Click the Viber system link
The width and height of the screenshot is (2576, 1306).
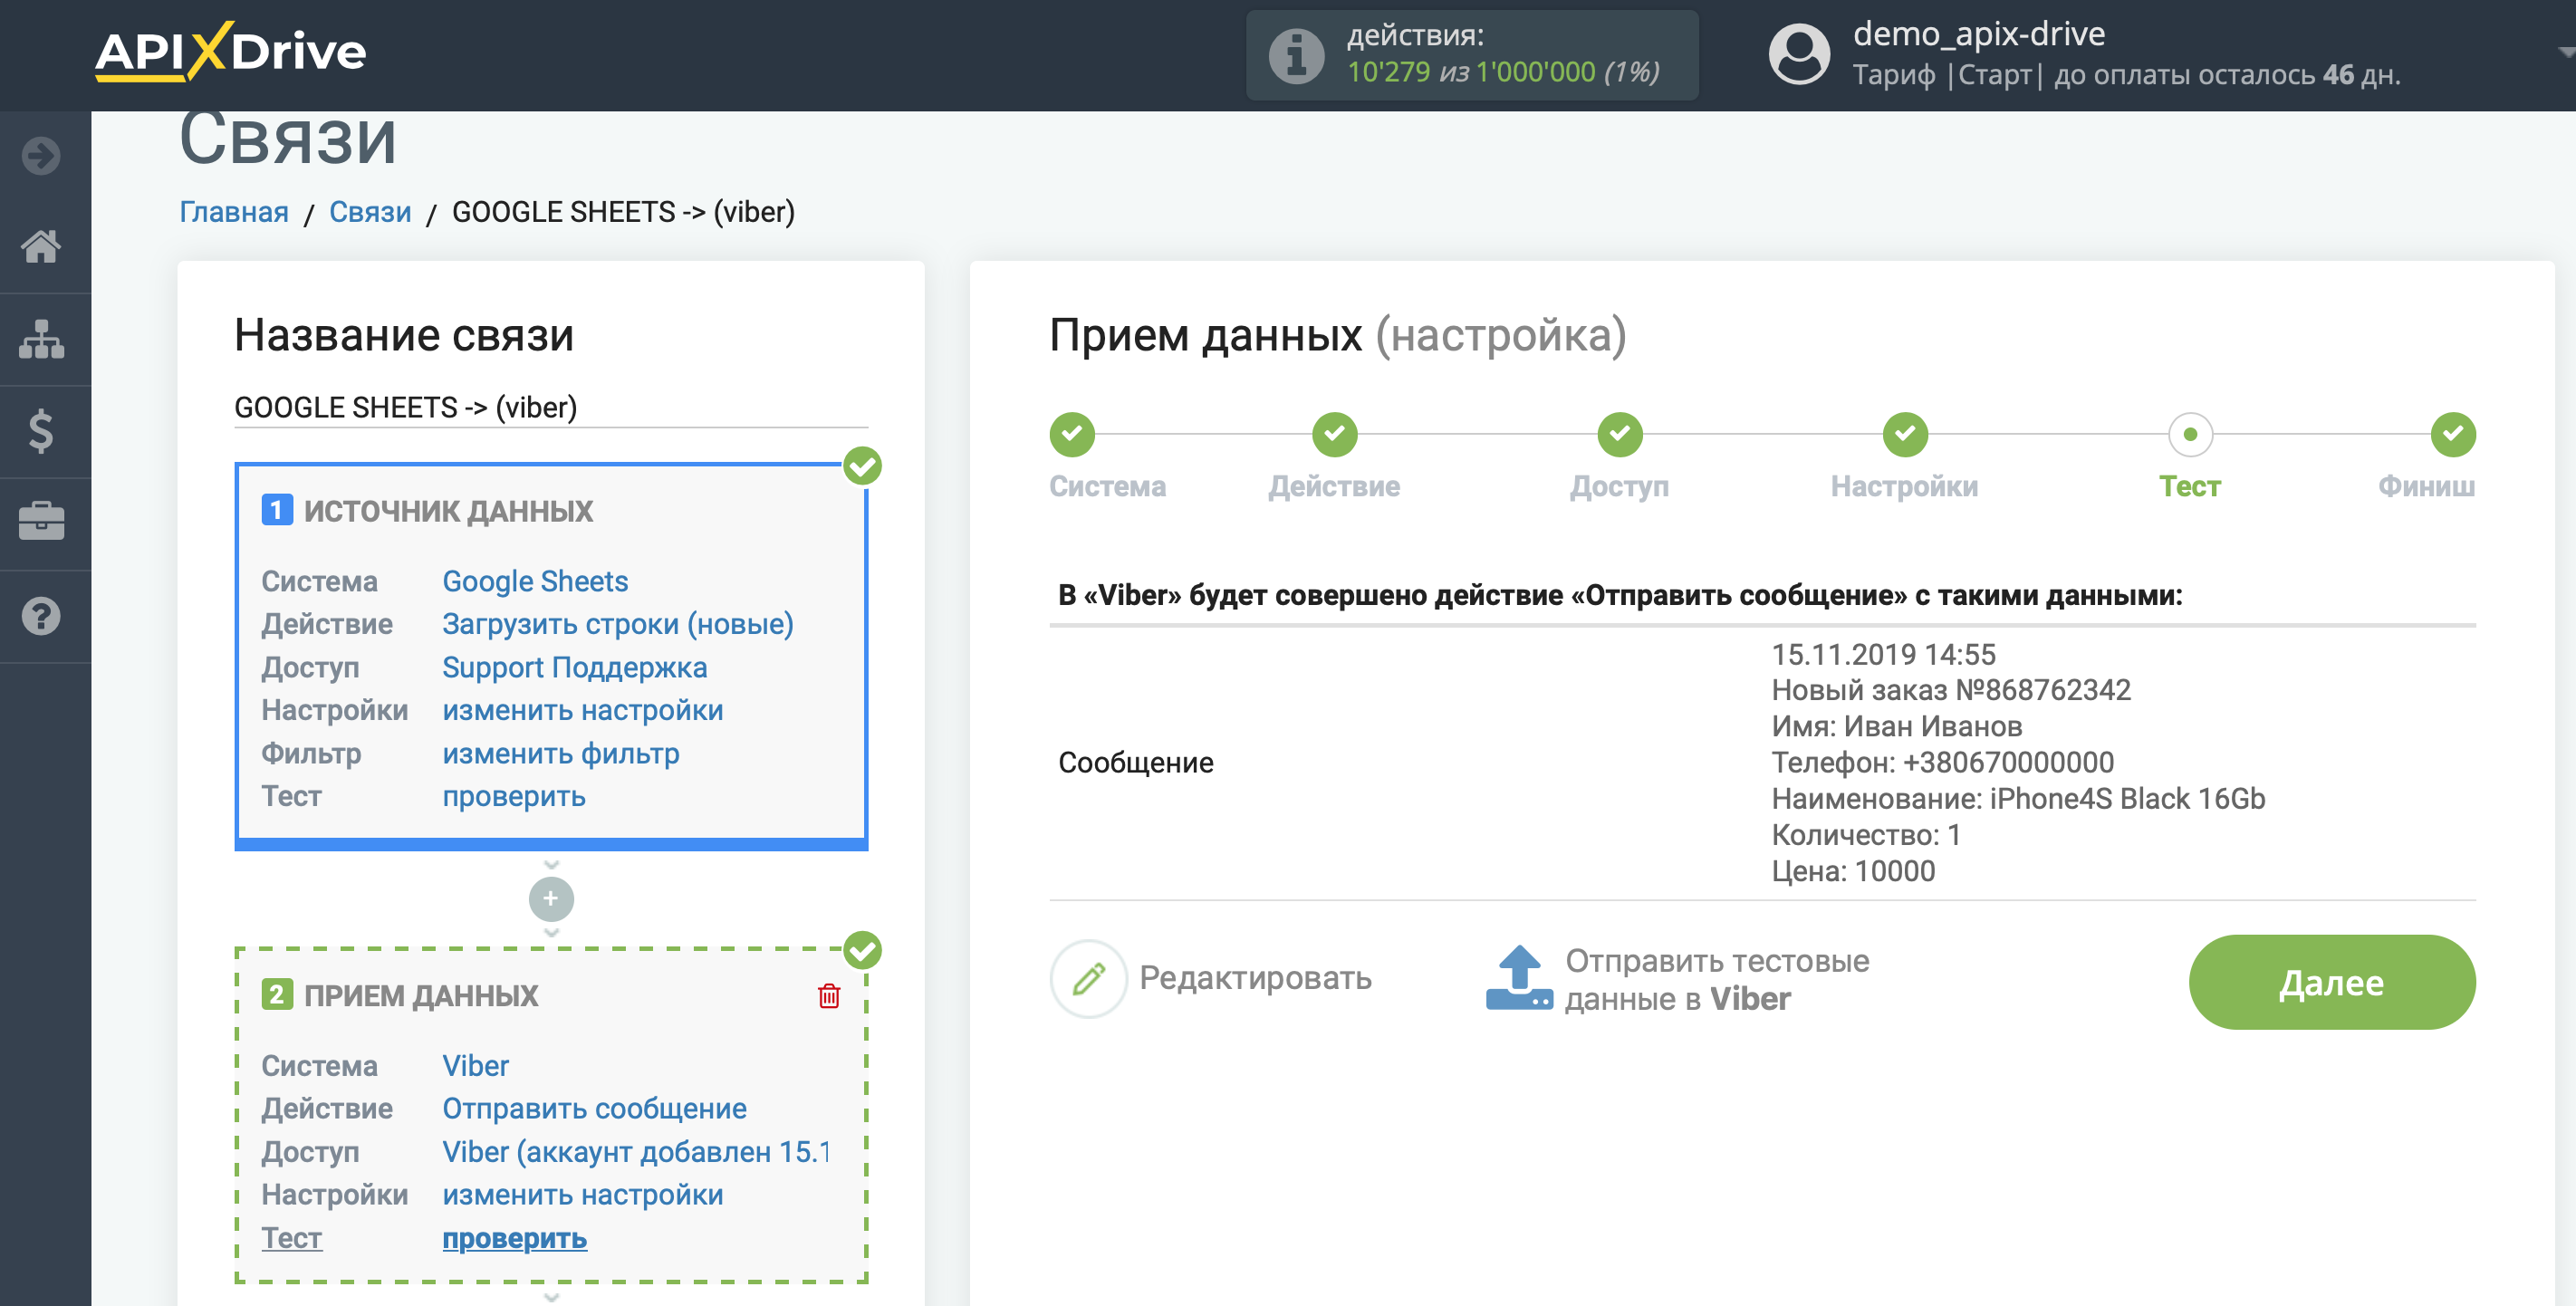[x=476, y=1066]
